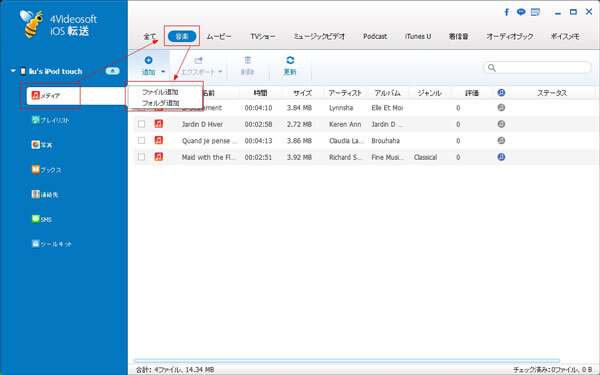Switch to the ボイスメモ tab
Viewport: 600px width, 375px height.
pos(565,37)
